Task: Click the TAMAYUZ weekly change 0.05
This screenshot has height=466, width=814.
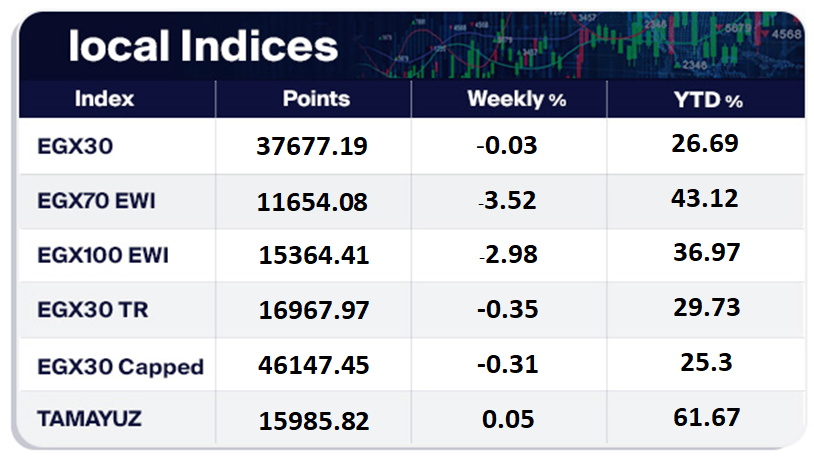Action: pos(508,421)
